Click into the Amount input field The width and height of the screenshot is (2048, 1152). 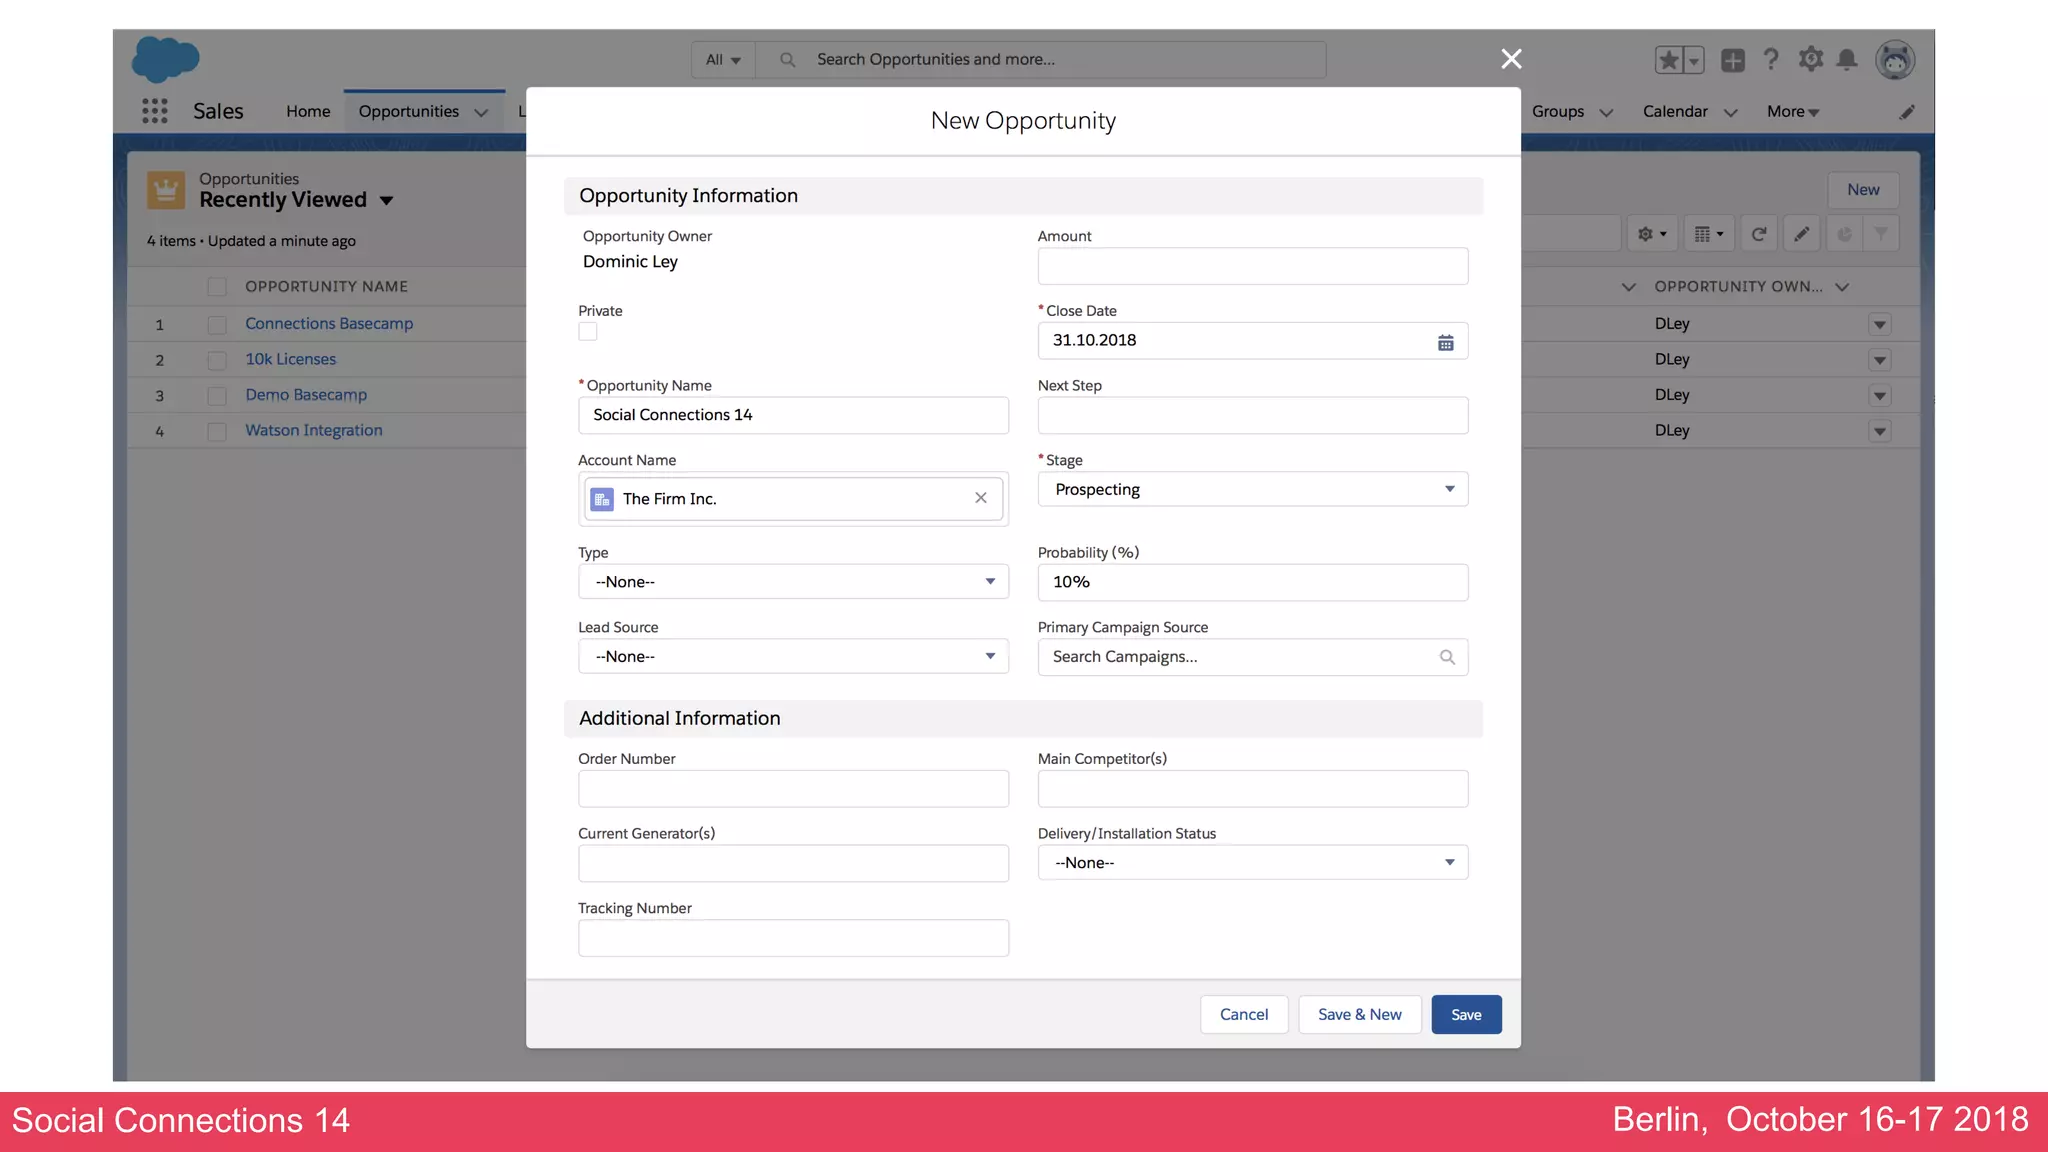click(1252, 266)
